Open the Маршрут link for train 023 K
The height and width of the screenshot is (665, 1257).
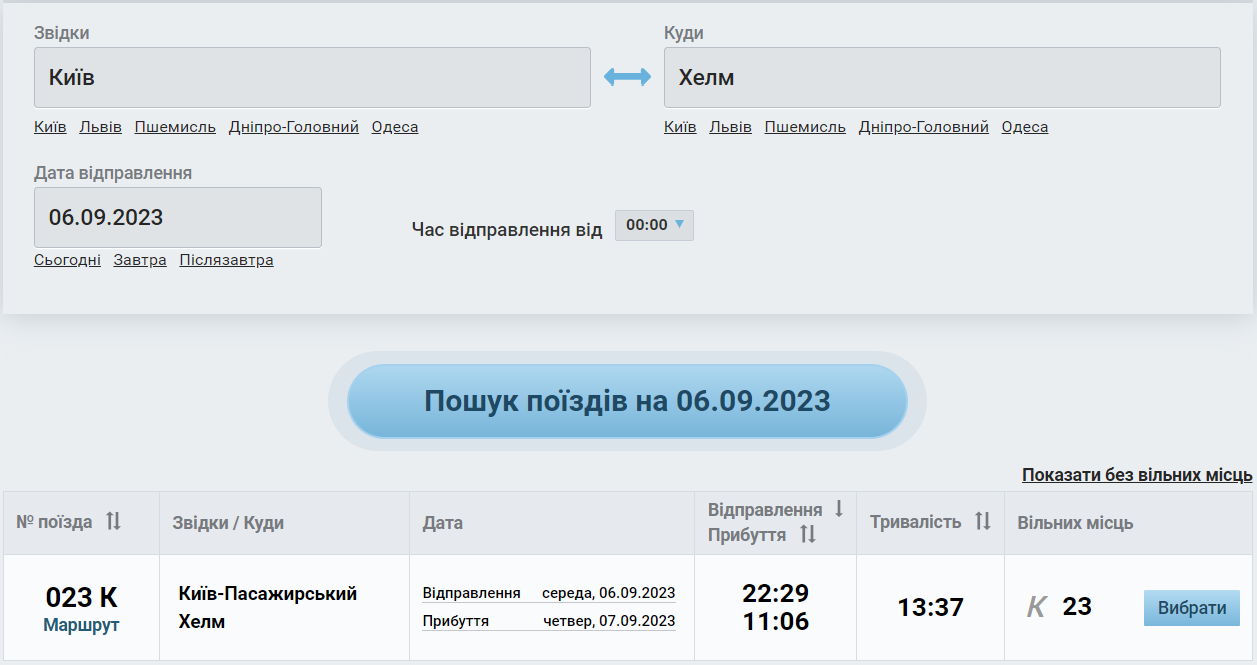pos(81,625)
